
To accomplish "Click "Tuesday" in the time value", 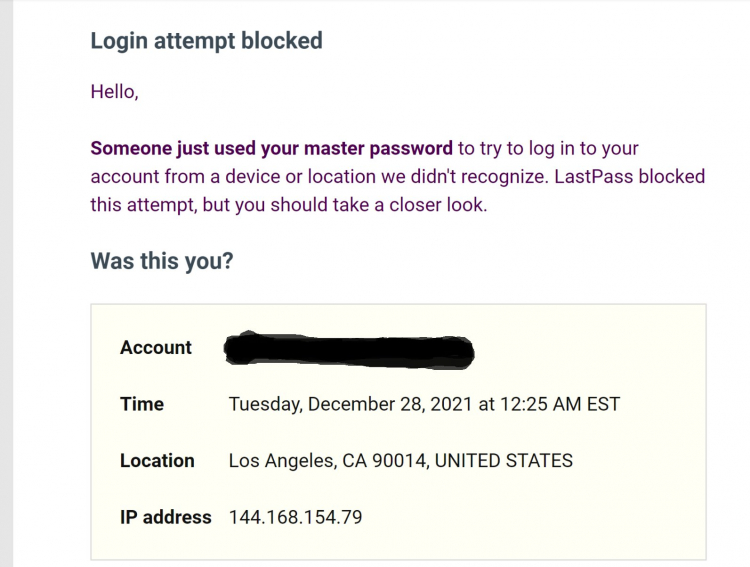I will (x=265, y=405).
